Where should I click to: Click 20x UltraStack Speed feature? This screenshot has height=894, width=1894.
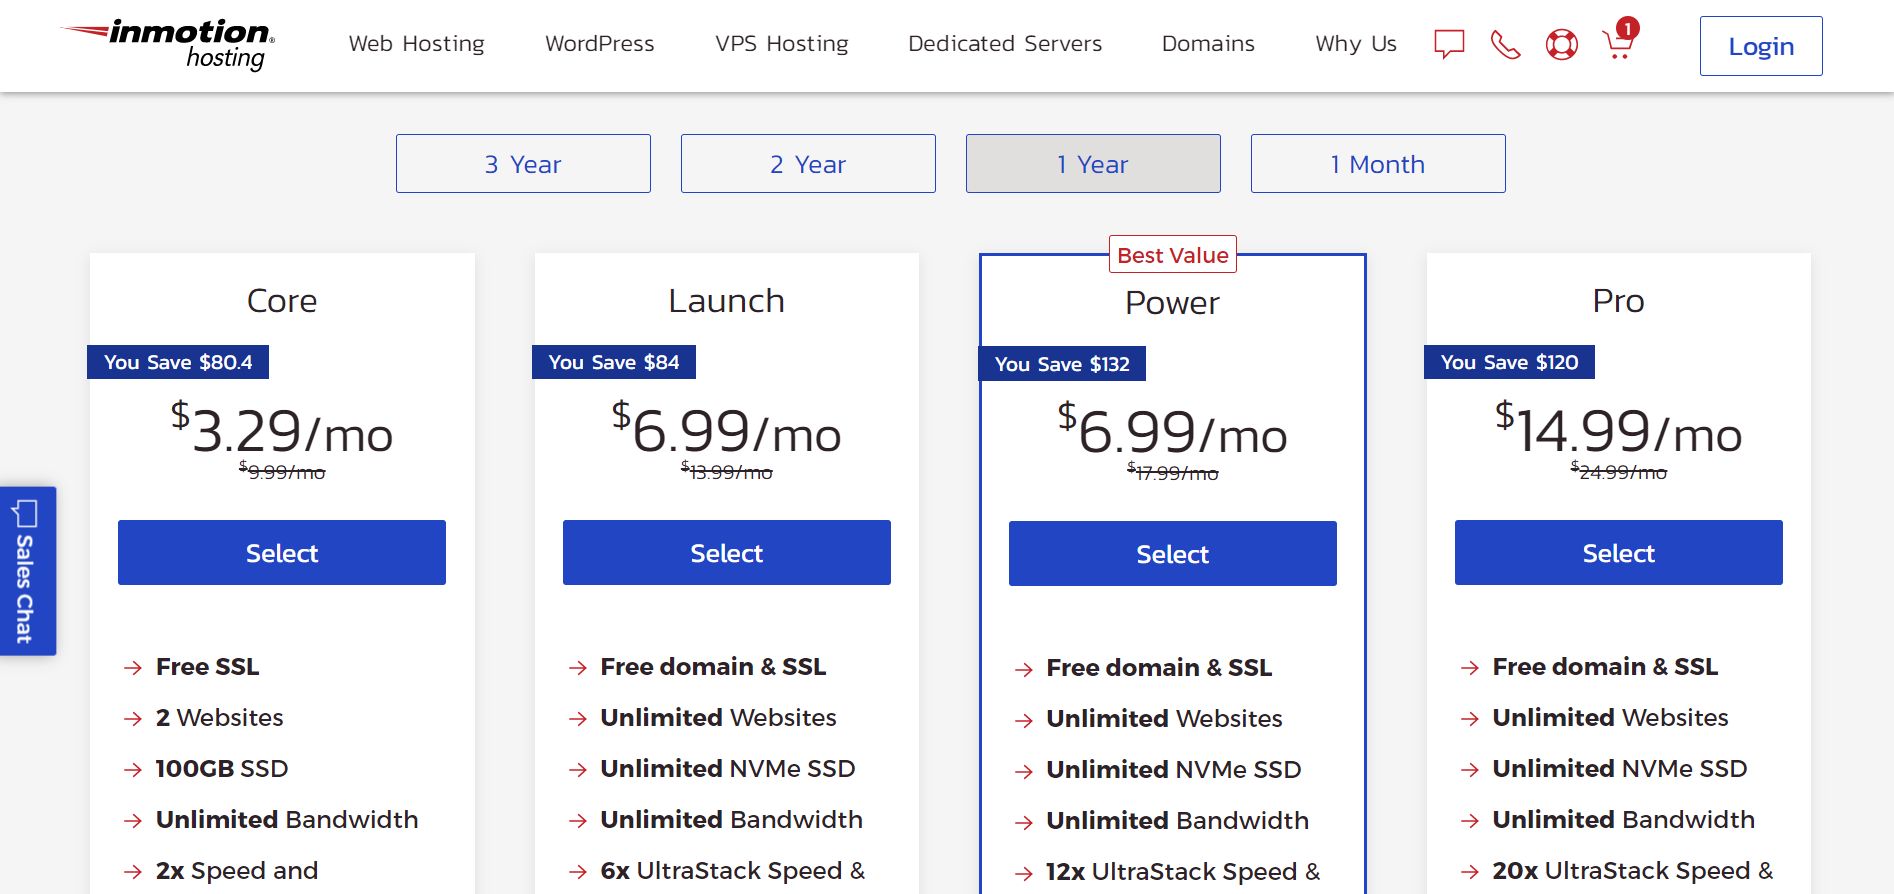pyautogui.click(x=1633, y=871)
